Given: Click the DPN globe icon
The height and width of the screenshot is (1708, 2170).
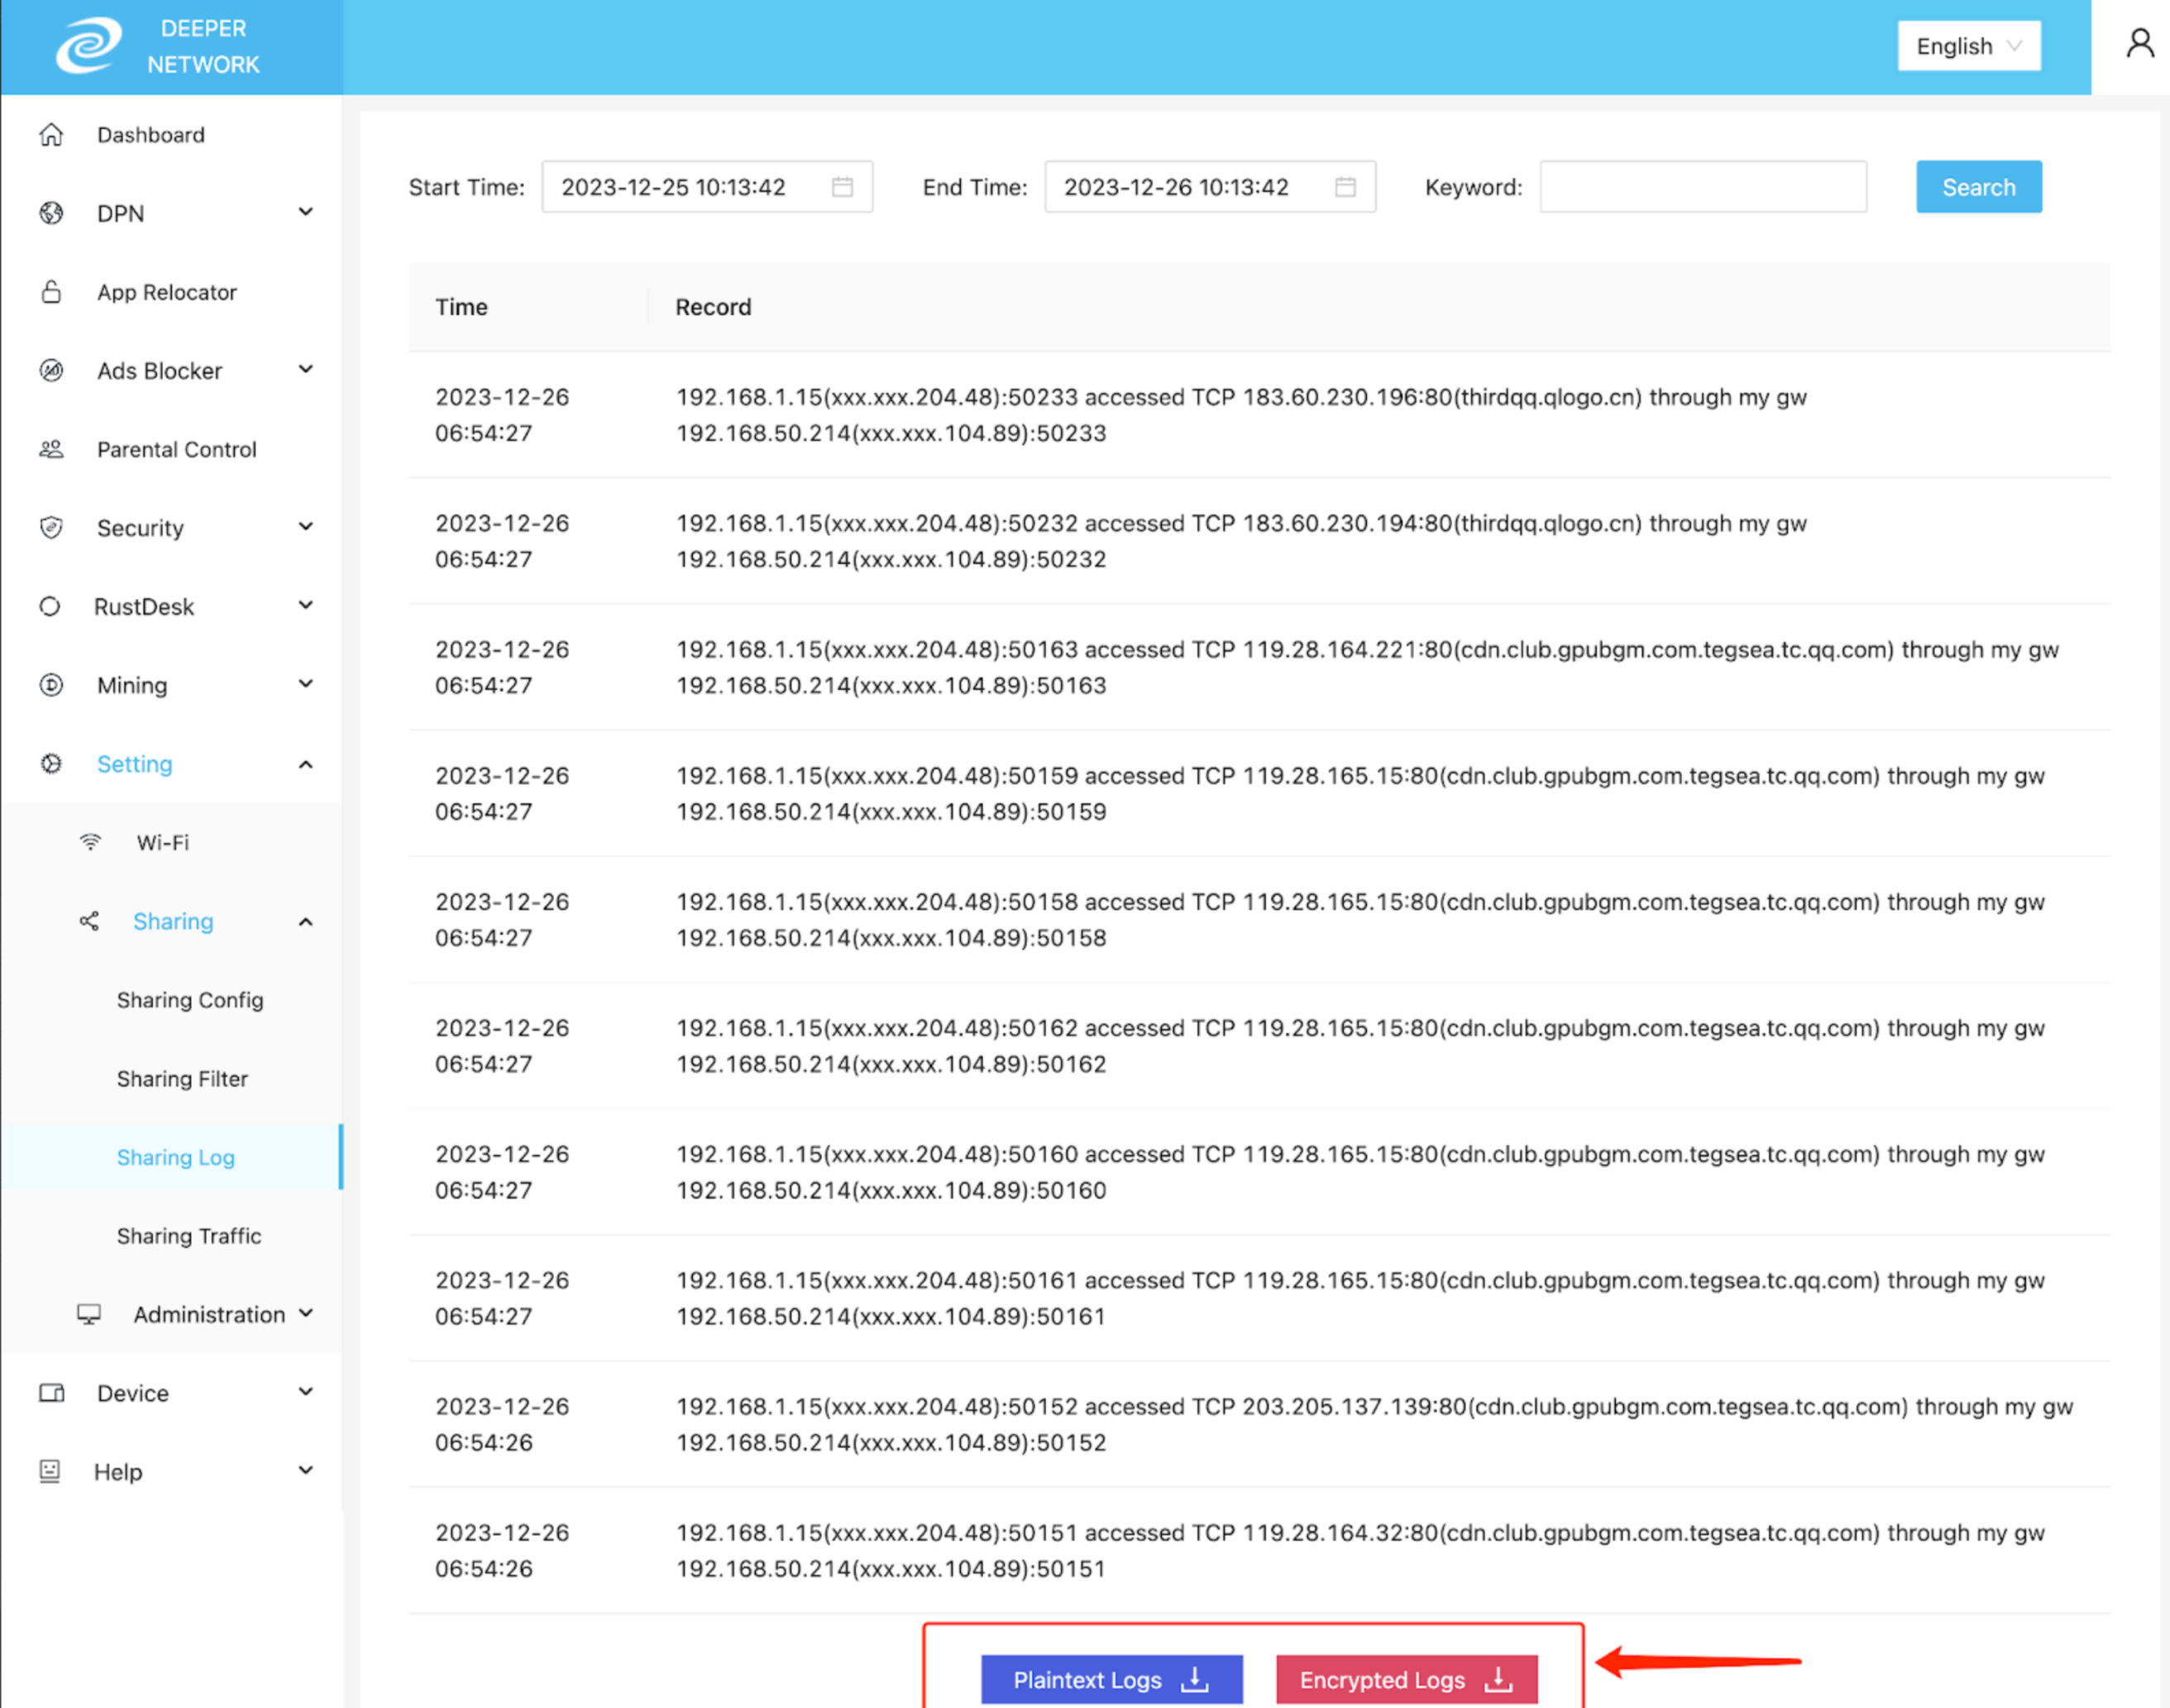Looking at the screenshot, I should click(x=51, y=213).
